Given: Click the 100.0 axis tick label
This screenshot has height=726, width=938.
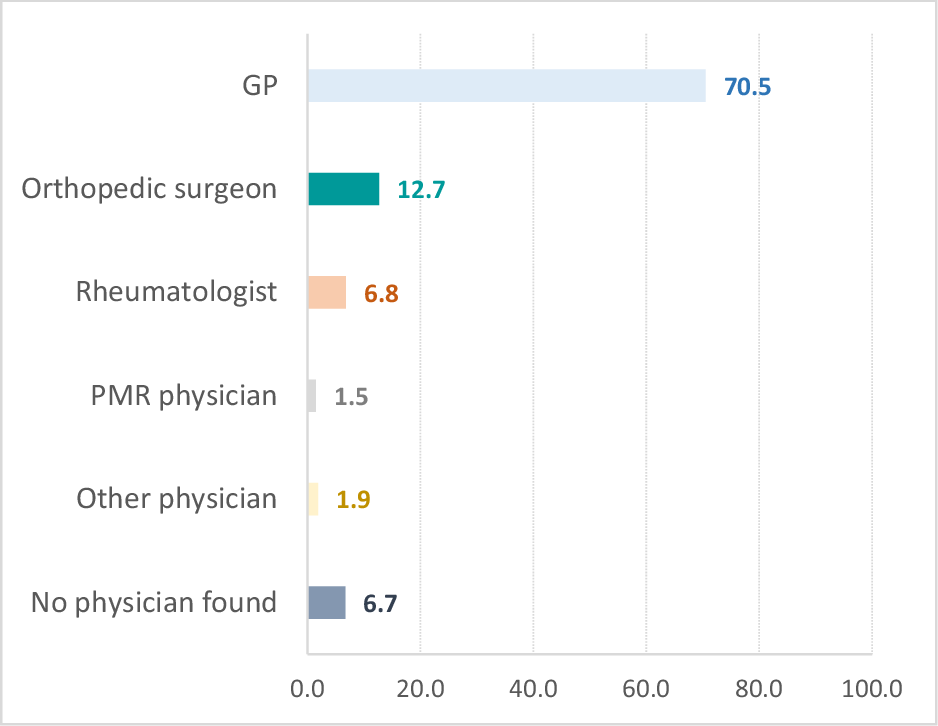Looking at the screenshot, I should pyautogui.click(x=873, y=688).
